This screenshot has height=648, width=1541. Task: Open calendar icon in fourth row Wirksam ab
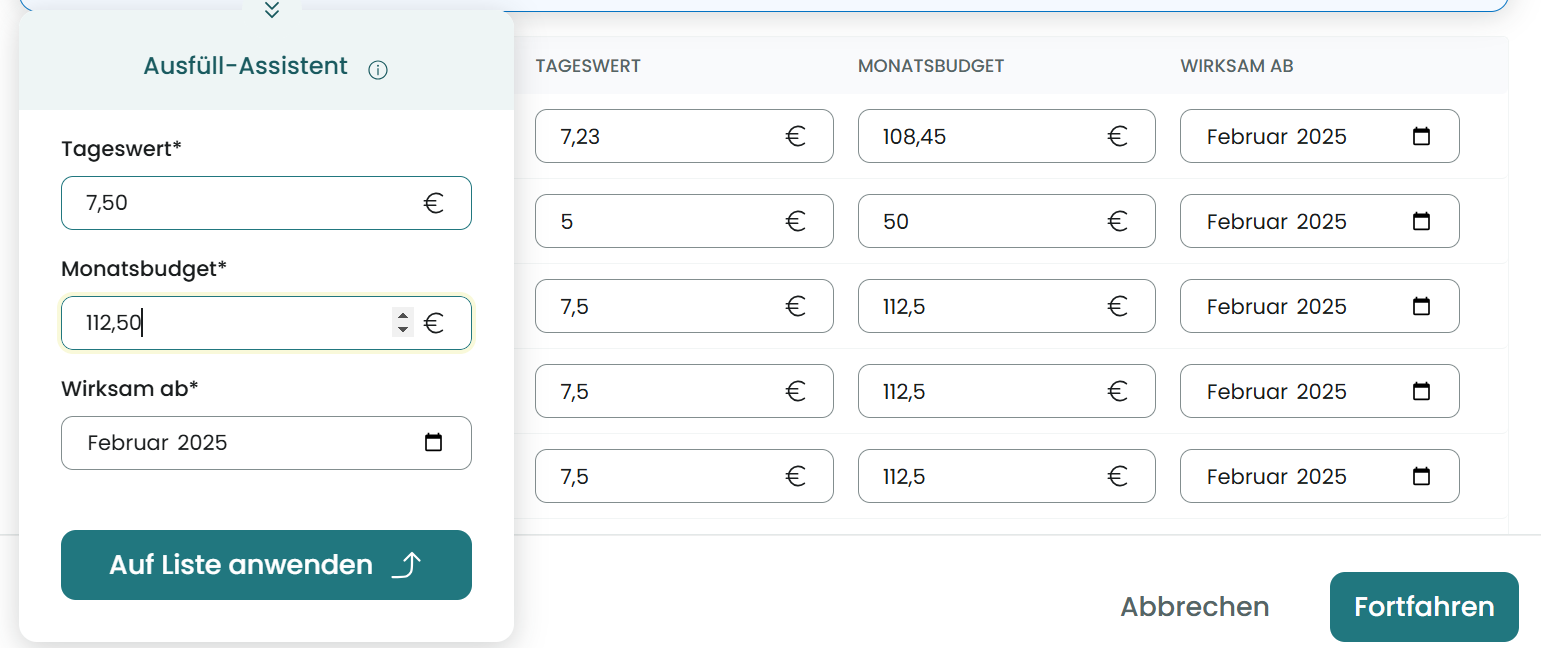[1421, 392]
